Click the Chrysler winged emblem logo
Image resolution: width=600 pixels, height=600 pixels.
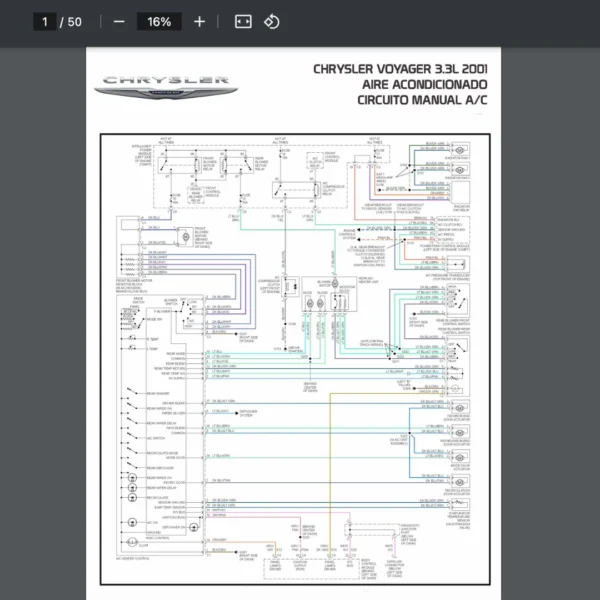(152, 93)
